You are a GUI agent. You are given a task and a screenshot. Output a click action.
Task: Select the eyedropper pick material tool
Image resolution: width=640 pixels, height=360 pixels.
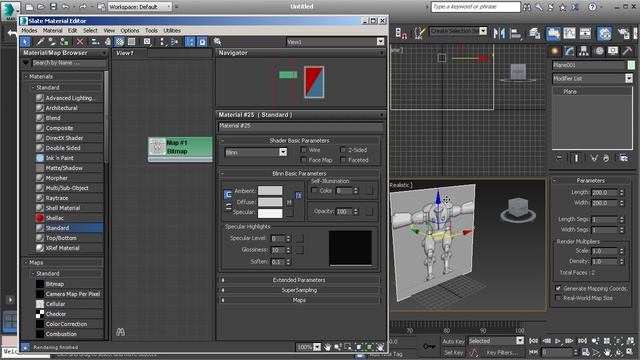(x=40, y=42)
